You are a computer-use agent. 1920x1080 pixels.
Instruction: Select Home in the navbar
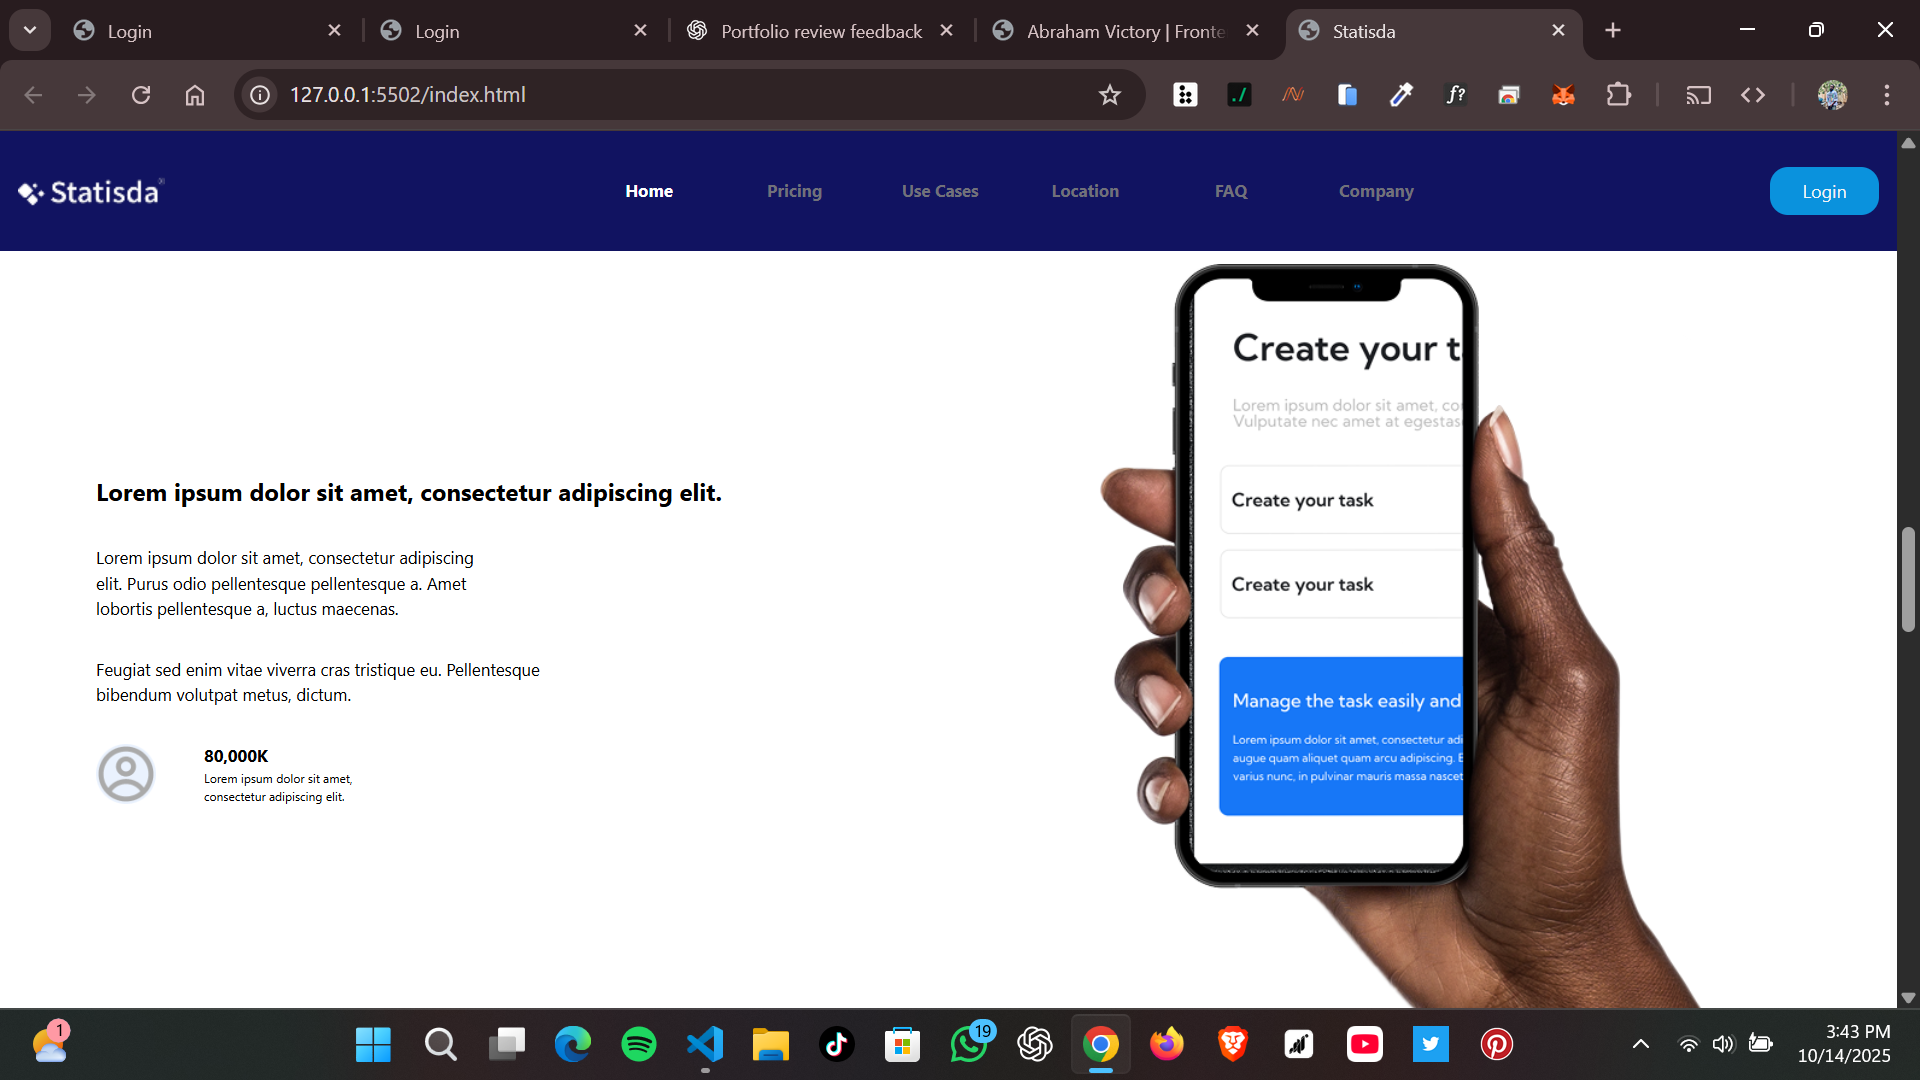click(x=649, y=191)
